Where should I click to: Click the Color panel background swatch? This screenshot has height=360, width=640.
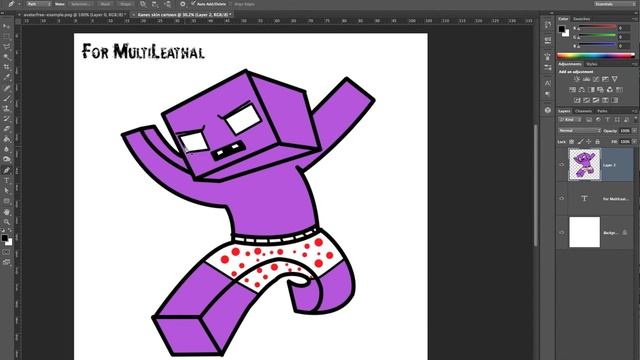pos(566,33)
